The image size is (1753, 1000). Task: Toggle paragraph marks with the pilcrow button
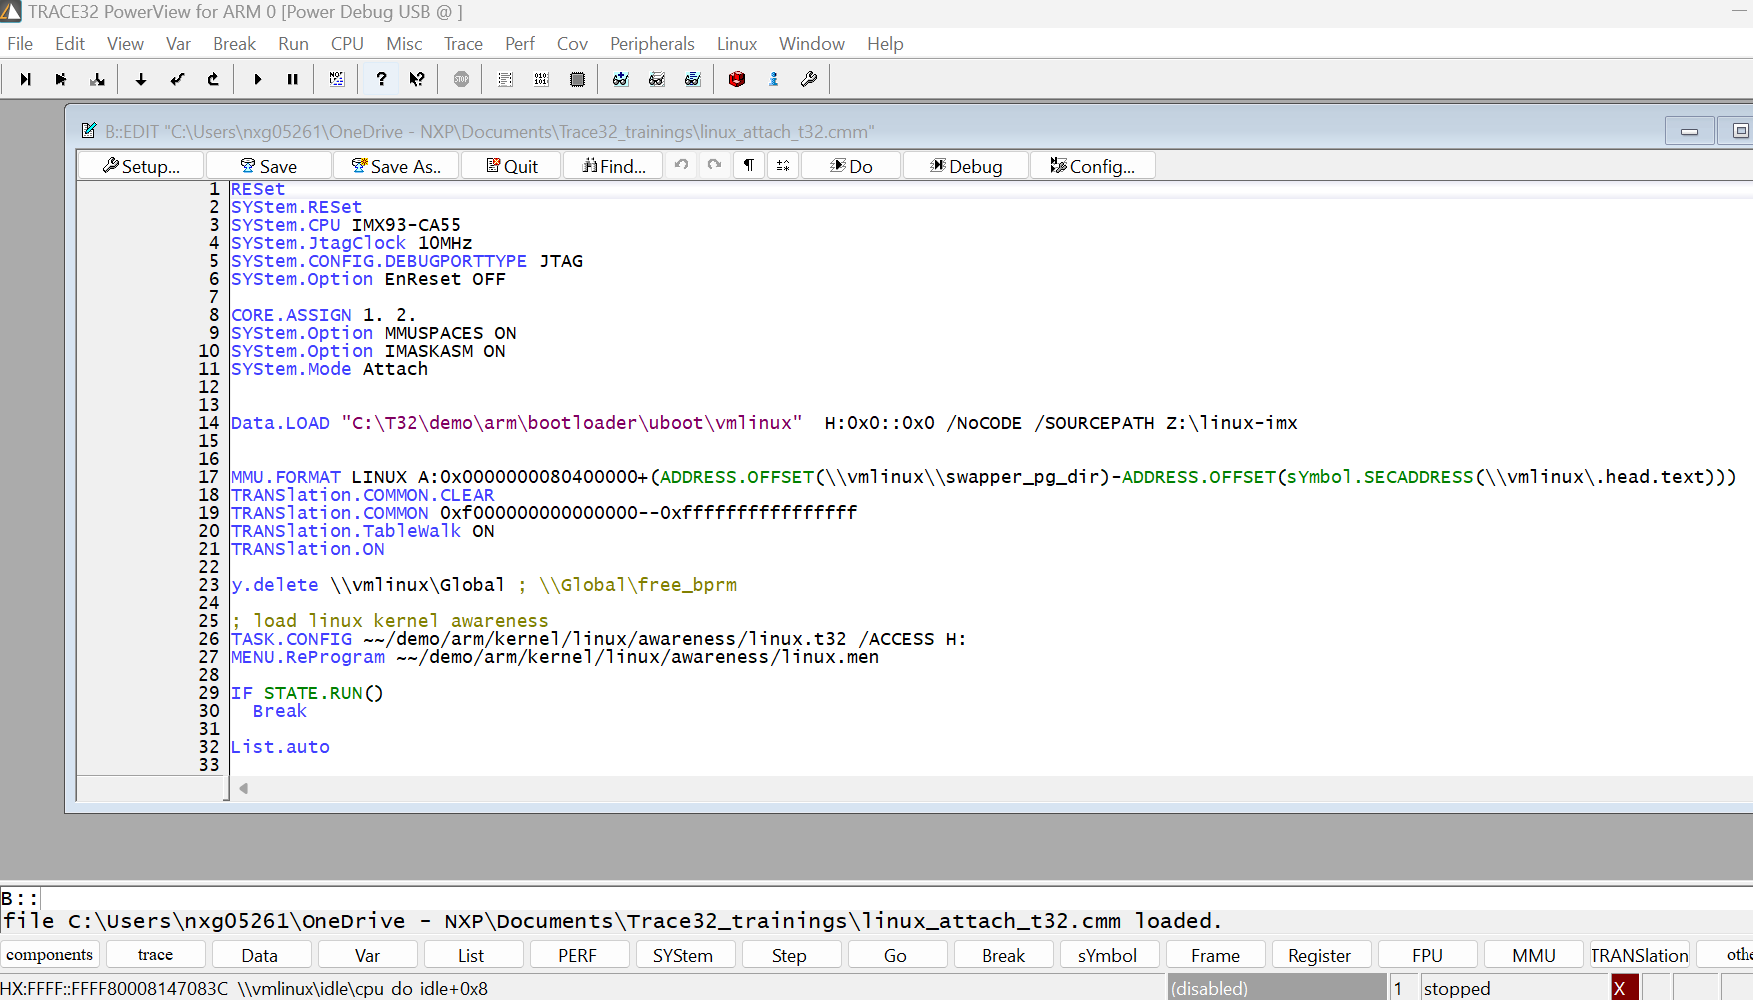(x=748, y=165)
